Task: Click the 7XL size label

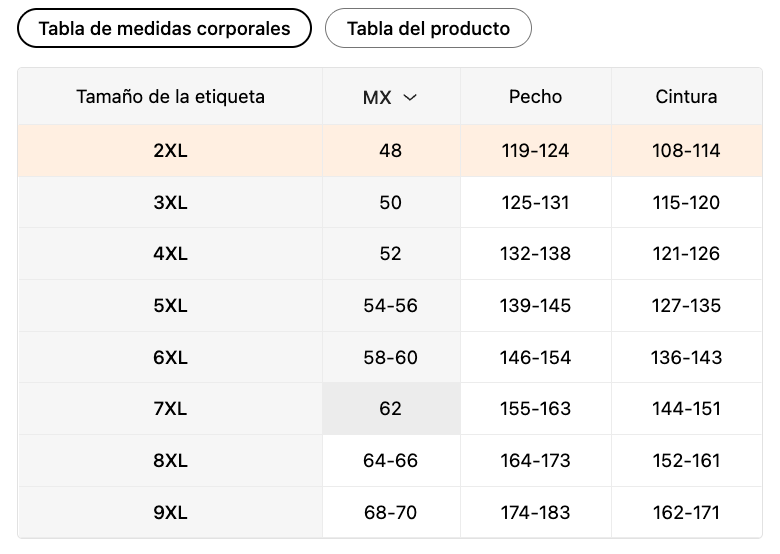Action: (170, 409)
